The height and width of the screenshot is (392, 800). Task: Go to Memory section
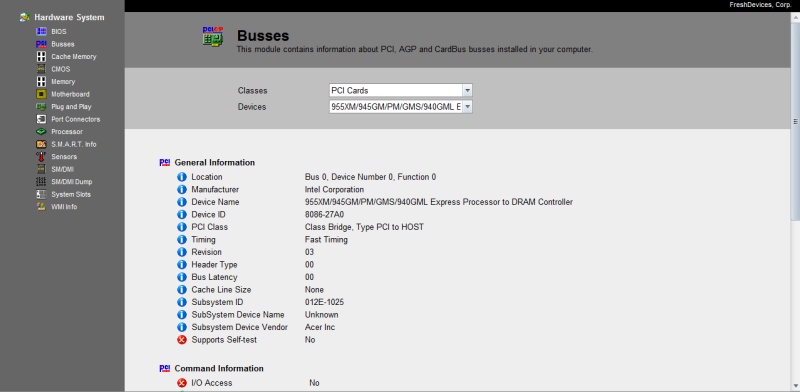click(63, 82)
